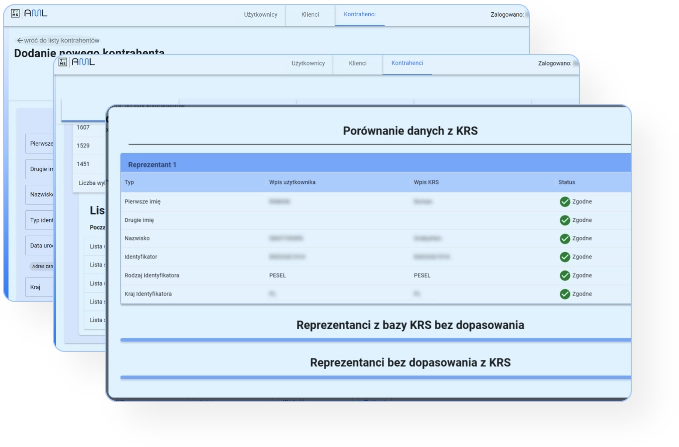The image size is (679, 447).
Task: Select the table row with value 1529
Action: [84, 146]
